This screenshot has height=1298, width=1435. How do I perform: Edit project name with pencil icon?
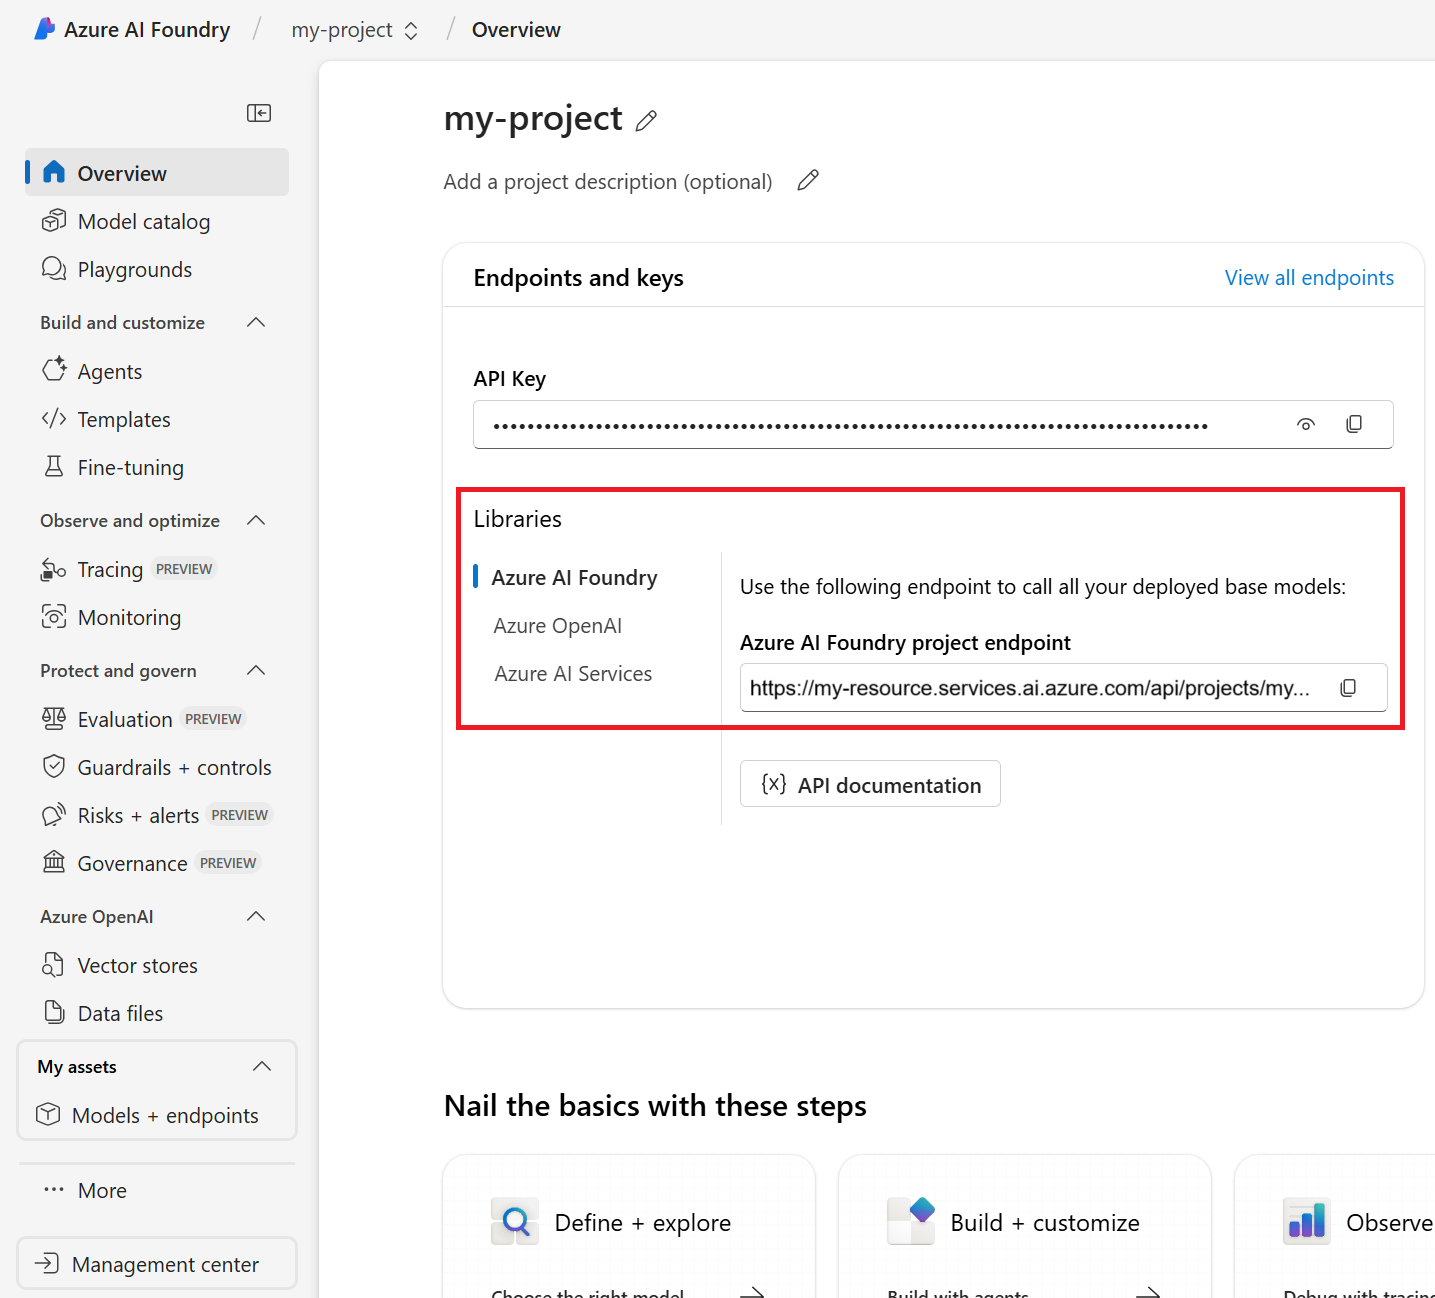tap(647, 121)
